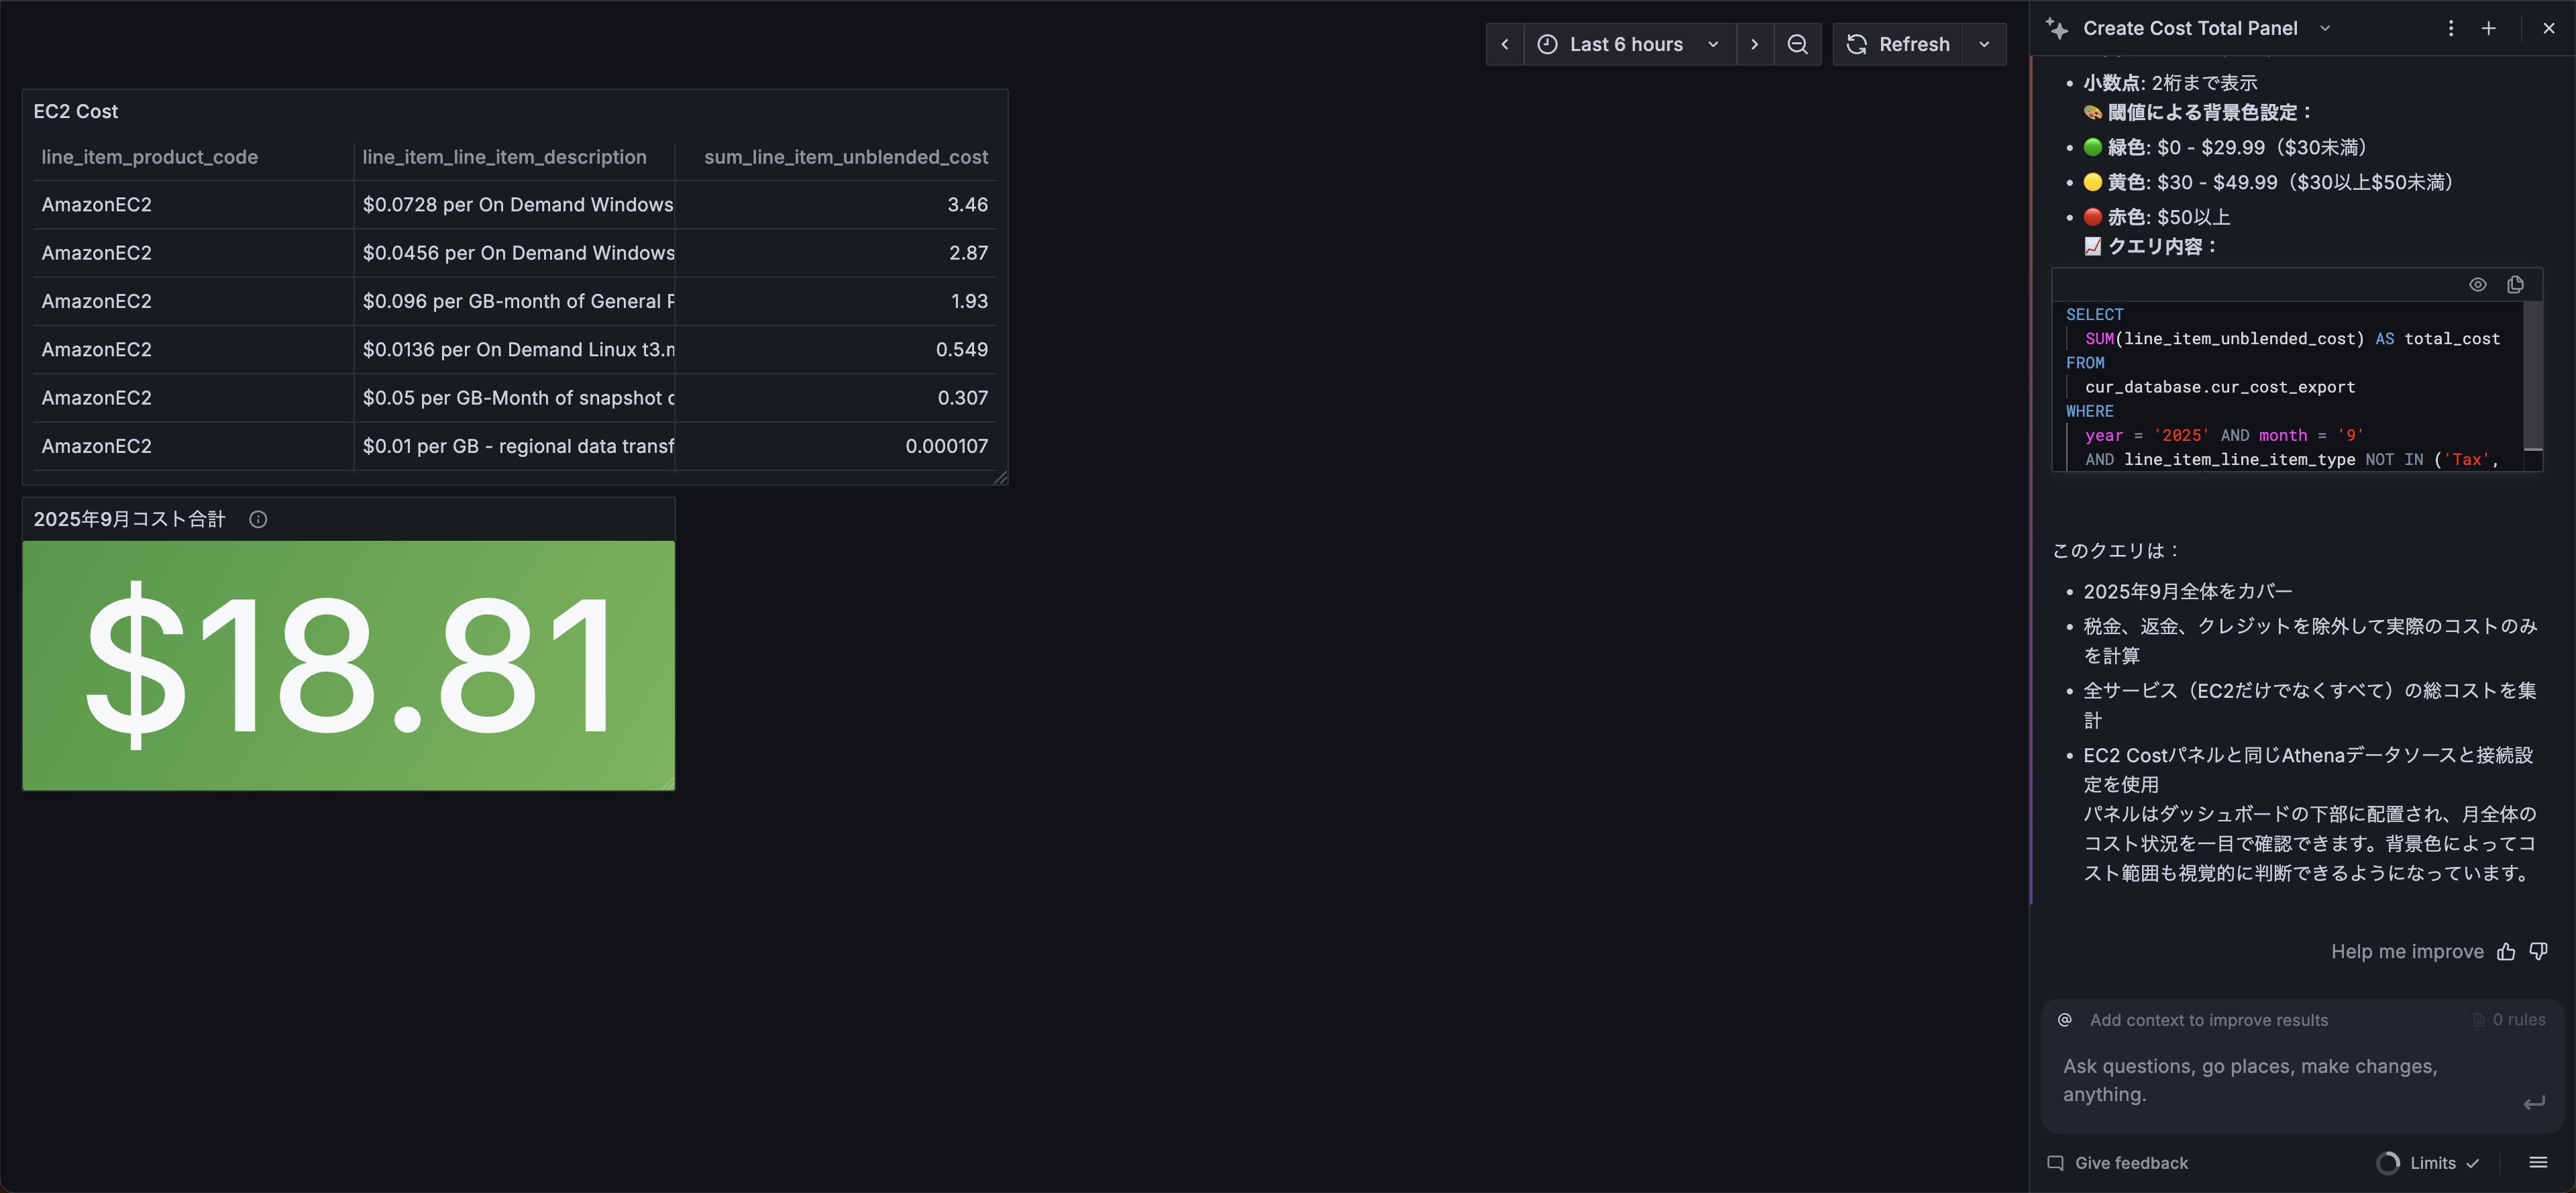The width and height of the screenshot is (2576, 1193).
Task: Copy the SQL query code block
Action: [x=2515, y=285]
